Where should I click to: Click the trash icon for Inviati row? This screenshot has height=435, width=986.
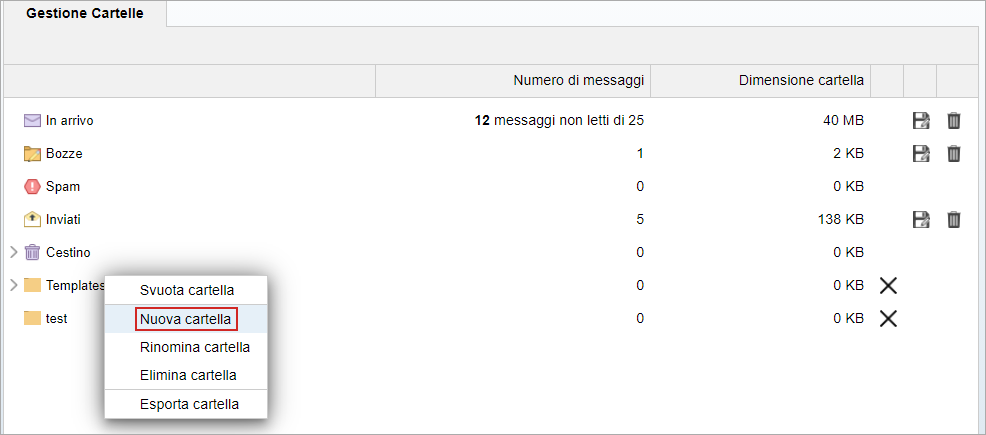(x=954, y=219)
